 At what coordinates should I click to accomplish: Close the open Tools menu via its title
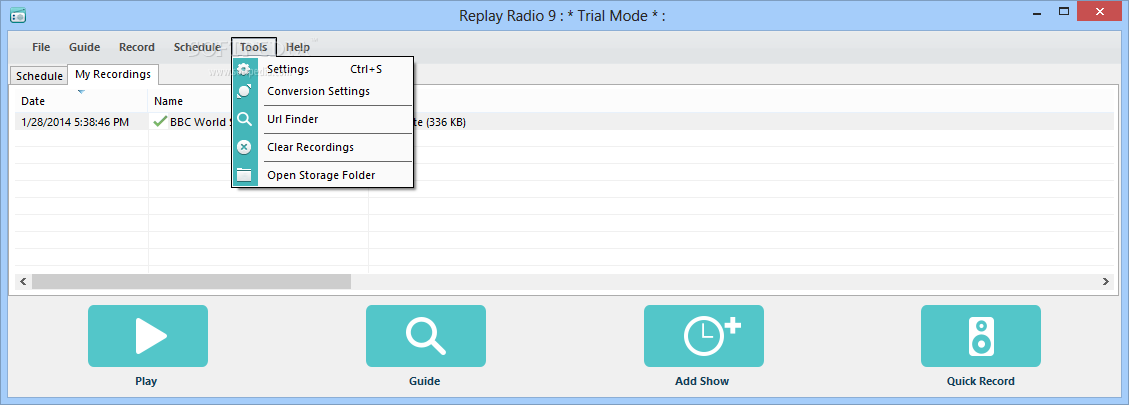pos(253,47)
